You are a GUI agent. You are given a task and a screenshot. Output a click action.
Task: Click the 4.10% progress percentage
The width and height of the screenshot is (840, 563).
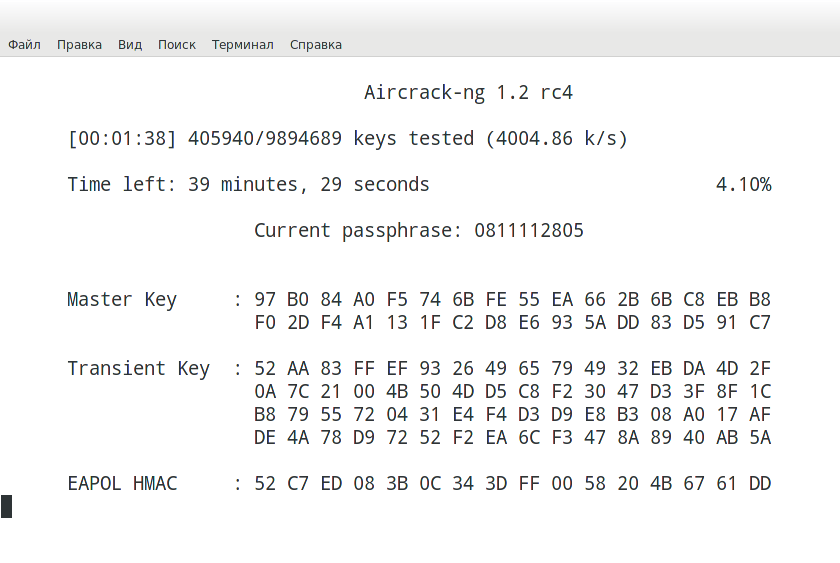743,185
